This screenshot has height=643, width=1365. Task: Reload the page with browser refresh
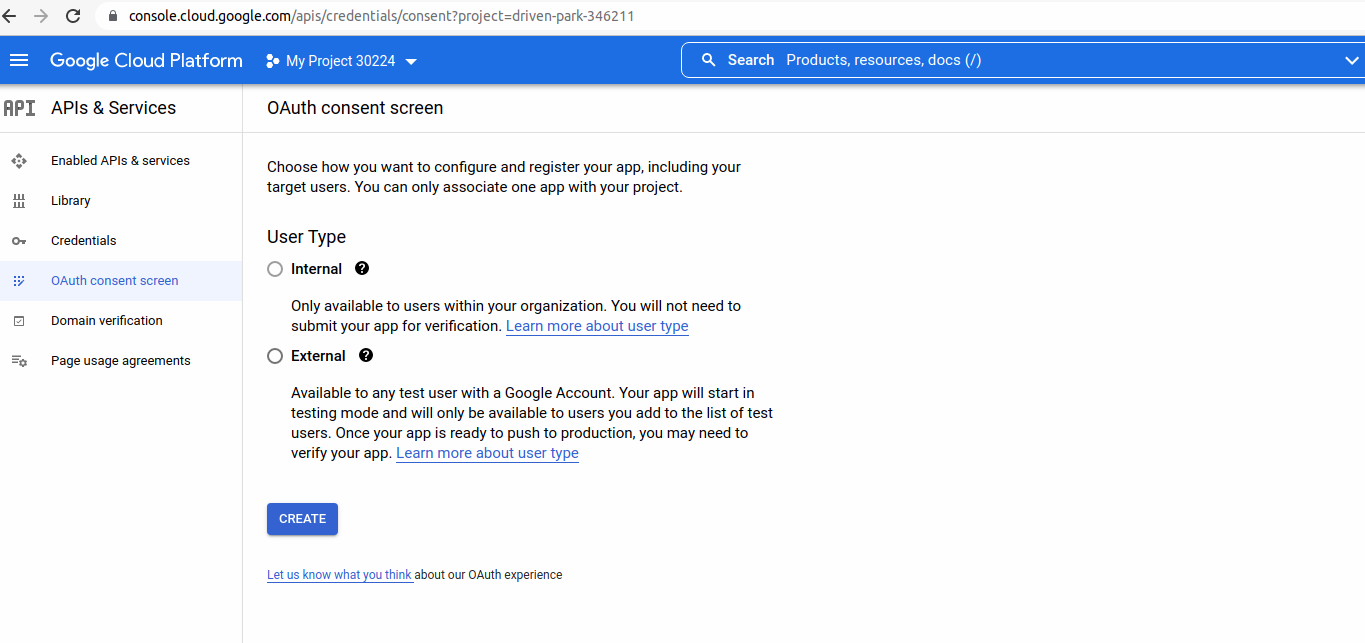(73, 16)
